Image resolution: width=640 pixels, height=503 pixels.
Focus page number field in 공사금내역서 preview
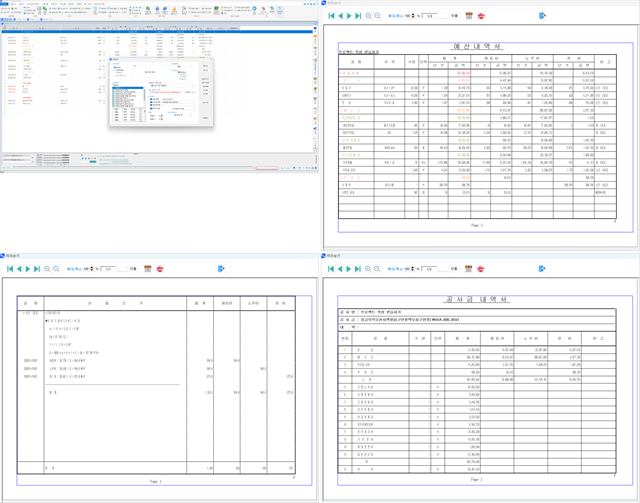tap(434, 269)
